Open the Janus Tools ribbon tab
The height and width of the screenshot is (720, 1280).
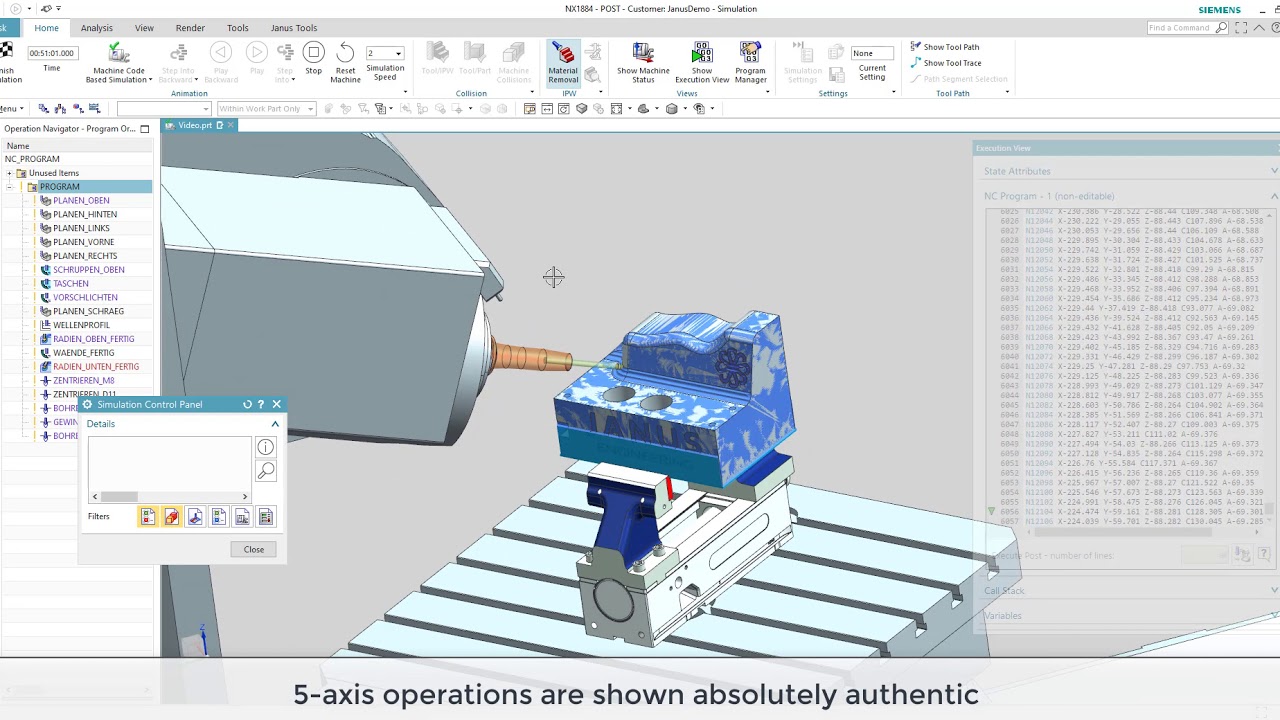(x=294, y=28)
